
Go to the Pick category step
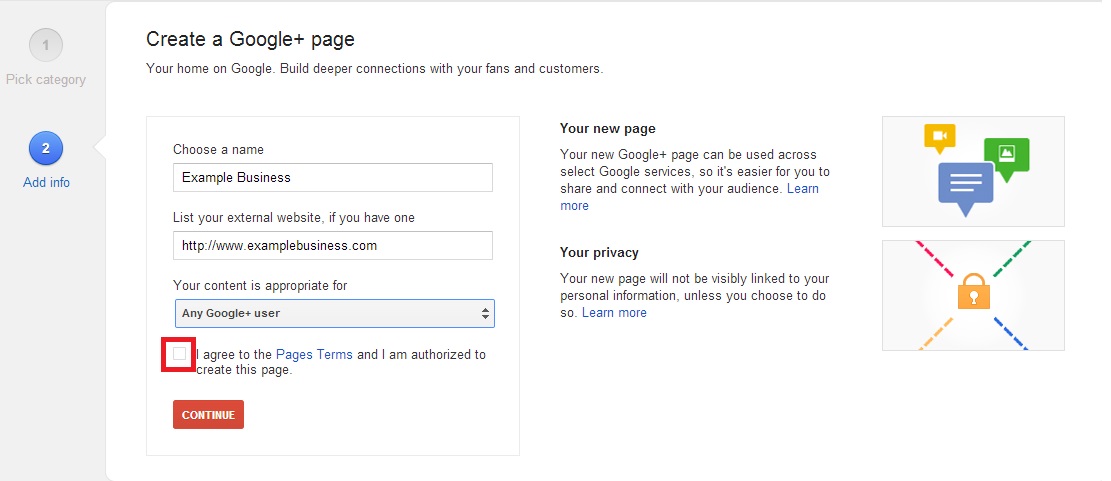pos(46,79)
